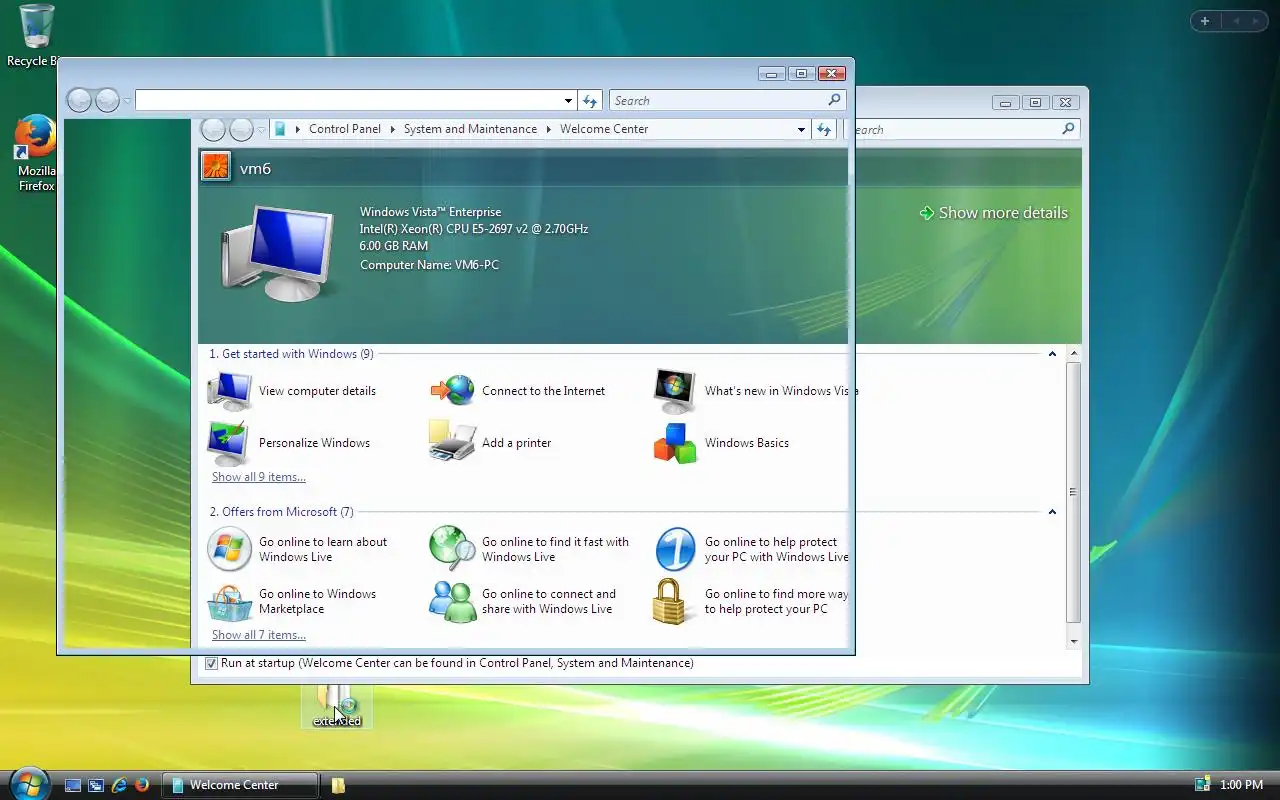Collapse Get started with Windows section
The height and width of the screenshot is (800, 1280).
[1052, 354]
